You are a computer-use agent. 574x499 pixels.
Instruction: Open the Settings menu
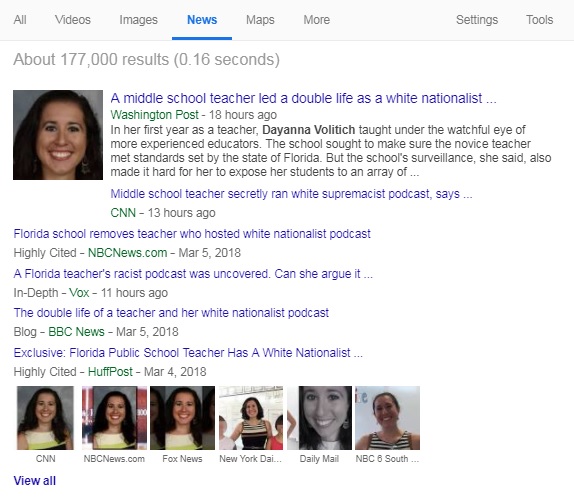tap(477, 20)
